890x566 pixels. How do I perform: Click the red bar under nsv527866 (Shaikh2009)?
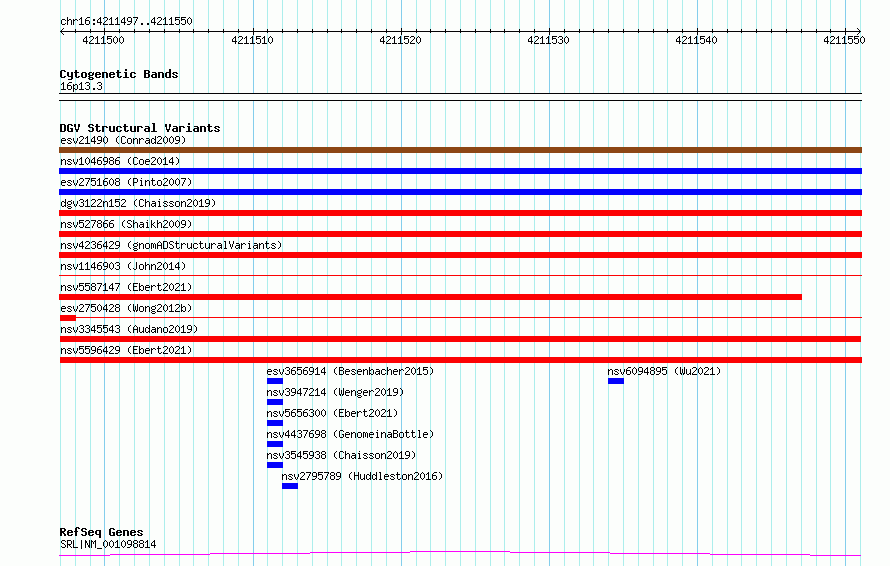coord(460,234)
